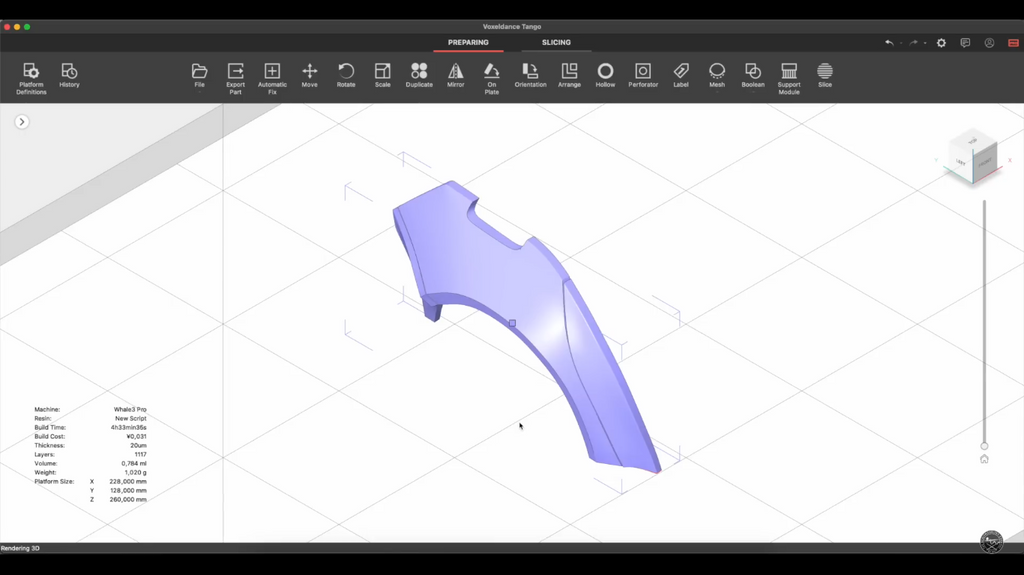Click the Volume value 0,784 ml
Viewport: 1024px width, 575px height.
pos(134,464)
